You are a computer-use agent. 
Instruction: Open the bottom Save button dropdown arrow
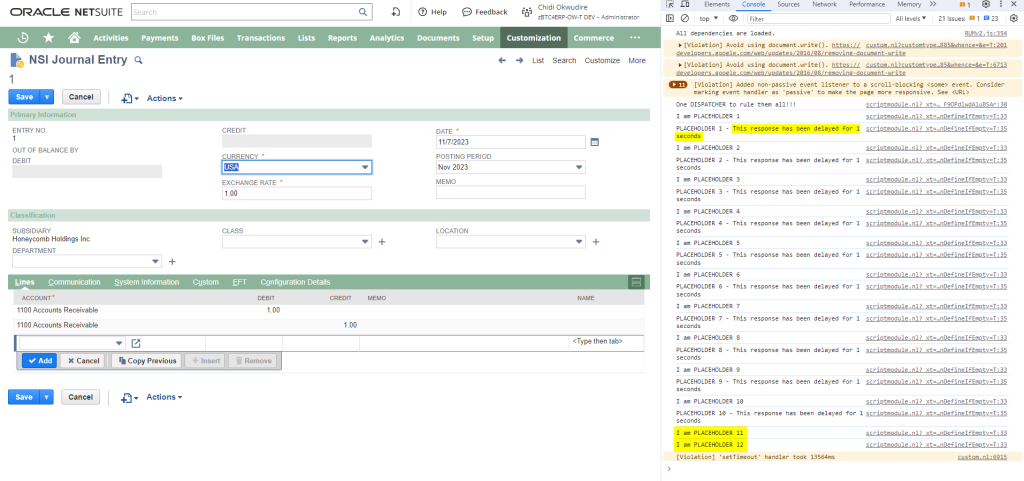(x=46, y=397)
